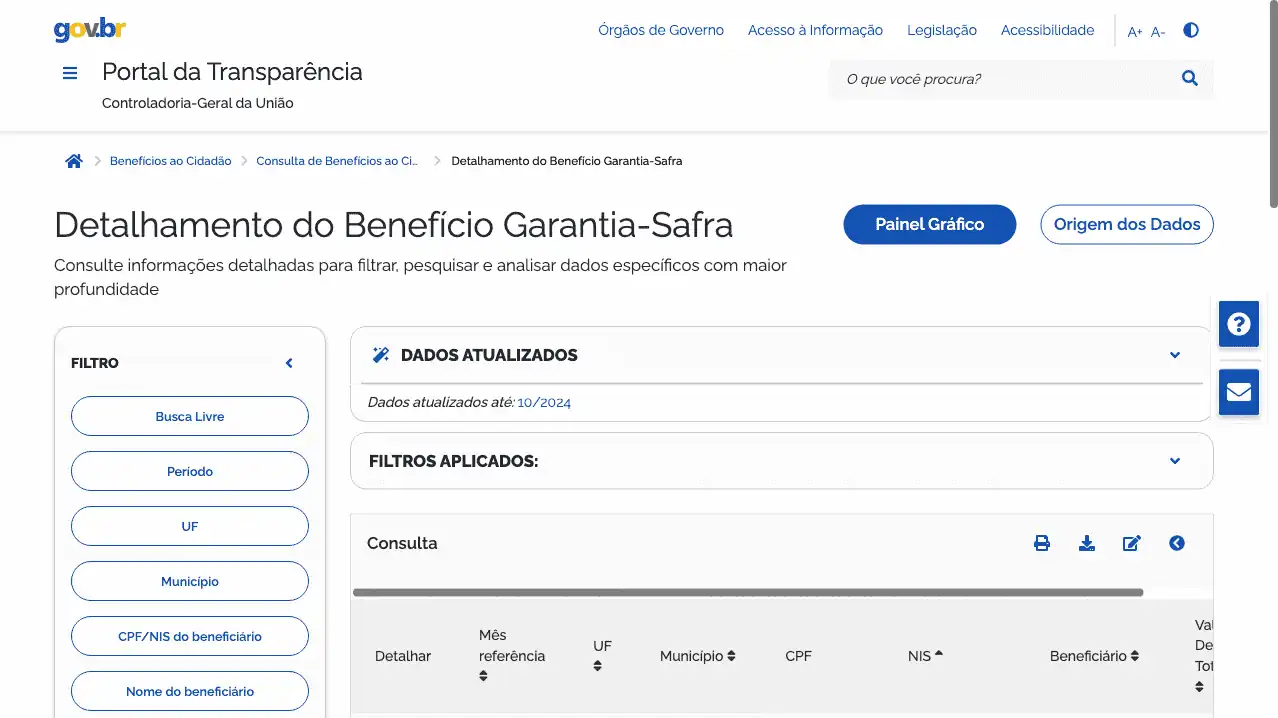Print the Consulta results table
Viewport: 1278px width, 718px height.
click(1042, 543)
